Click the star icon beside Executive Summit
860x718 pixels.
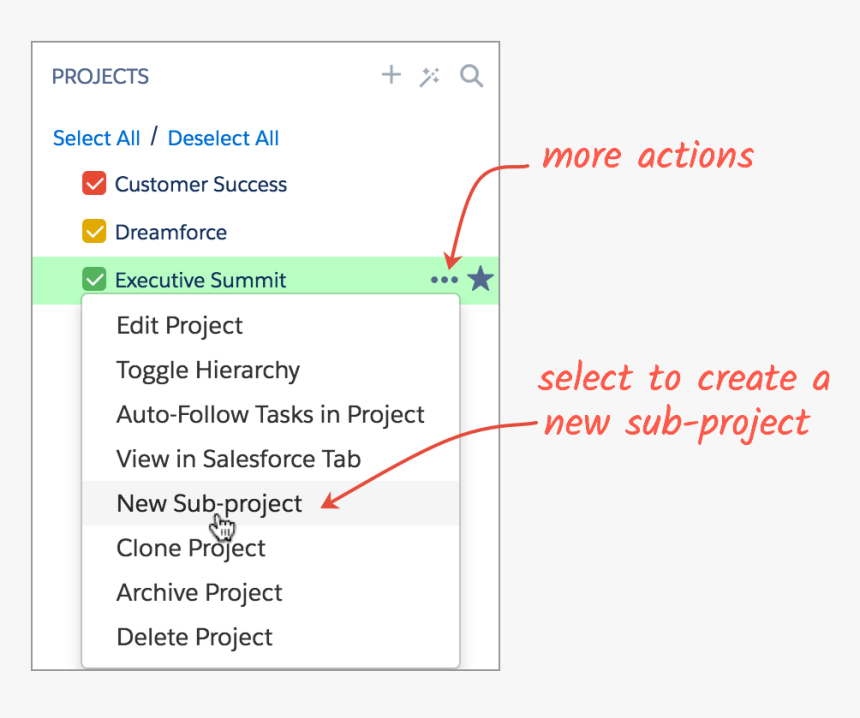coord(481,279)
